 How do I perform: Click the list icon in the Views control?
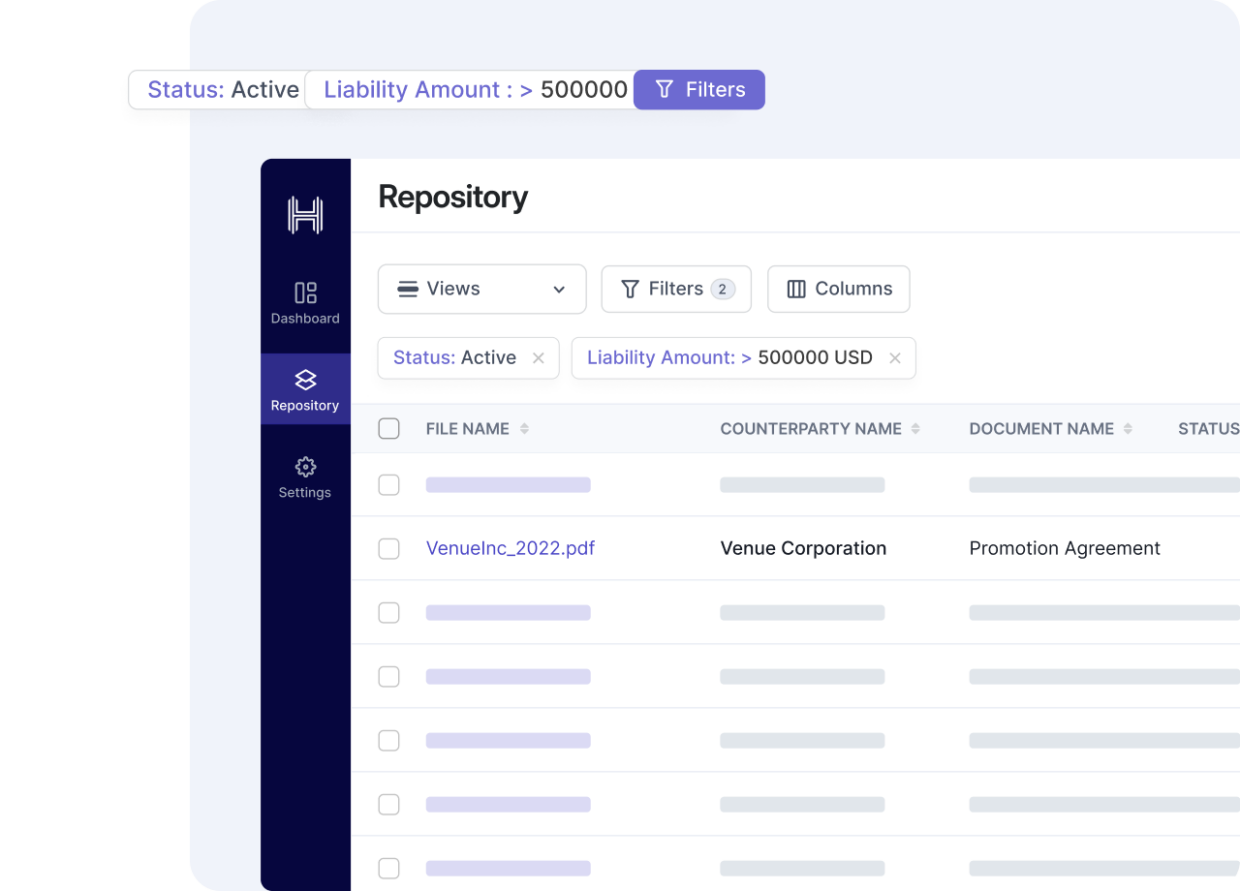[407, 288]
